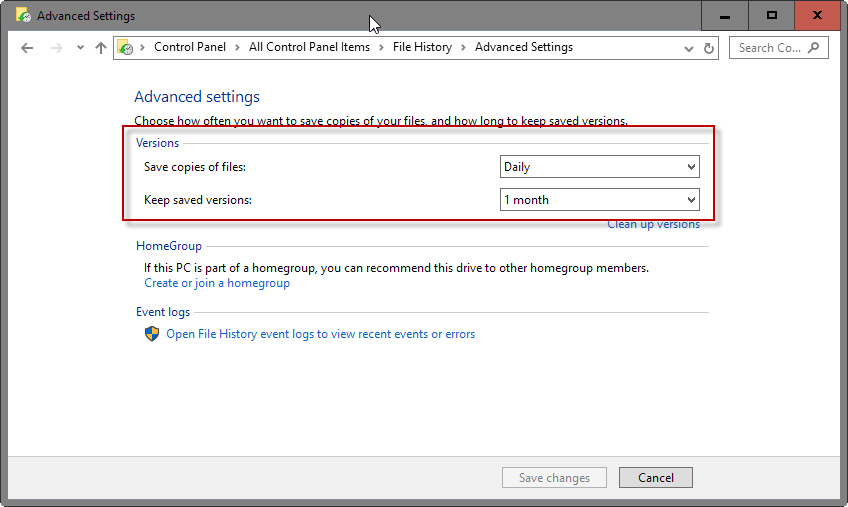Open the recent locations chevron
848x507 pixels.
point(80,48)
